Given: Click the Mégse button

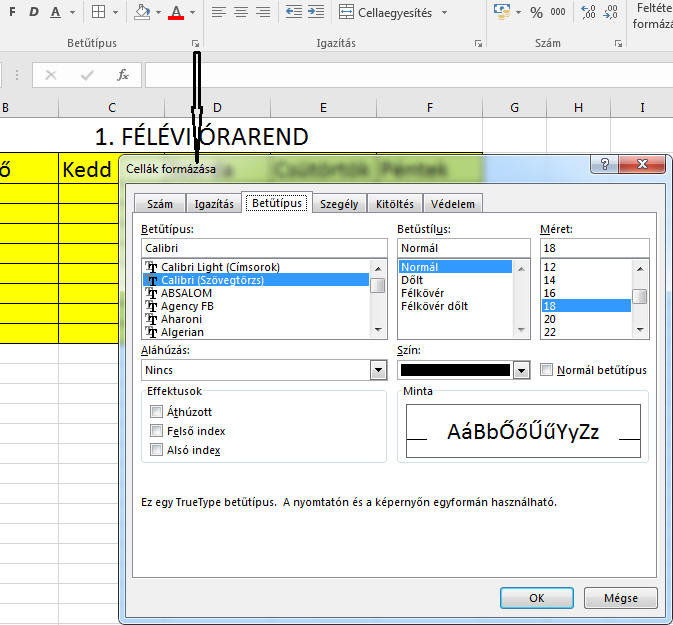Looking at the screenshot, I should tap(620, 598).
